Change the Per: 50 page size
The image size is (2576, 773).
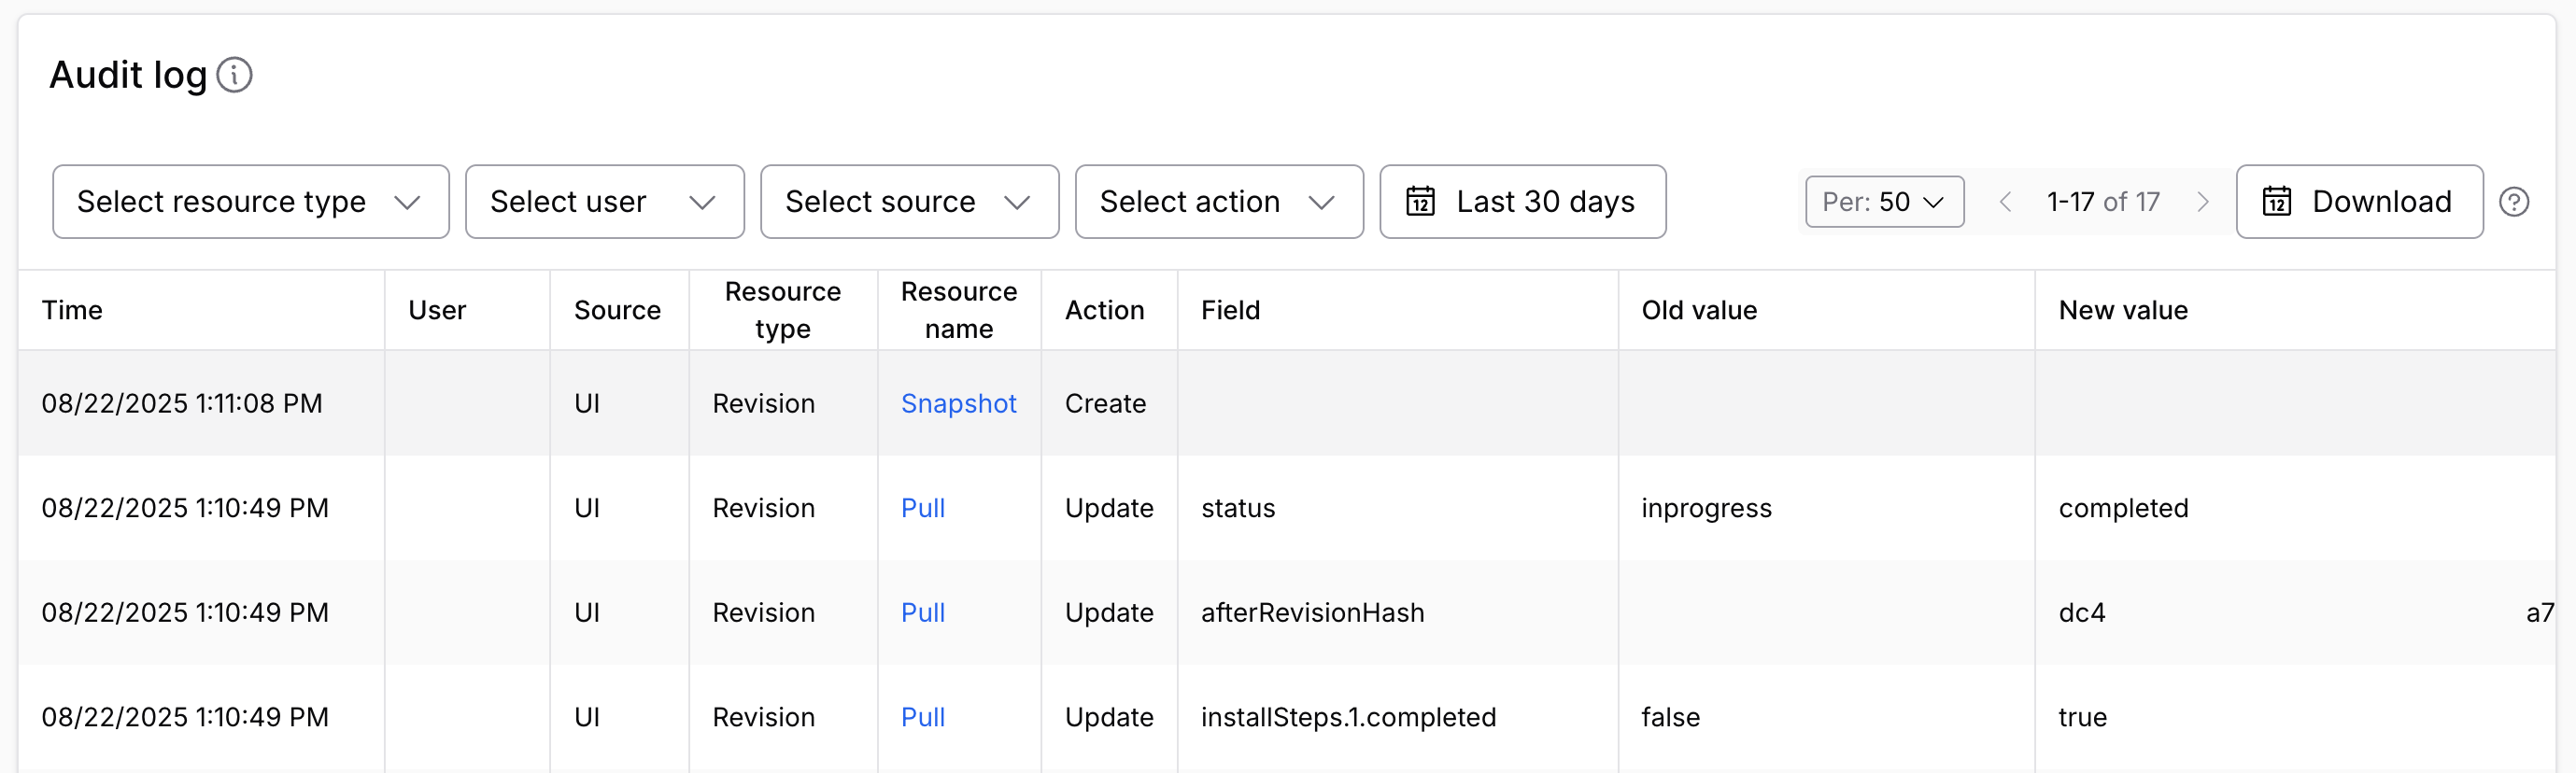coord(1884,202)
